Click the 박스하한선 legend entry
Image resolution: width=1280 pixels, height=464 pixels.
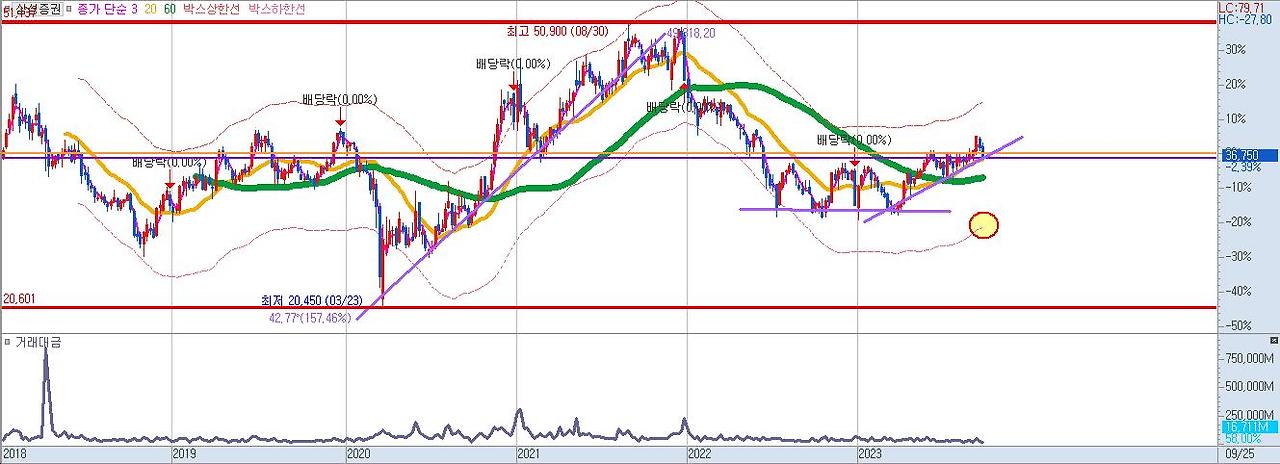277,8
